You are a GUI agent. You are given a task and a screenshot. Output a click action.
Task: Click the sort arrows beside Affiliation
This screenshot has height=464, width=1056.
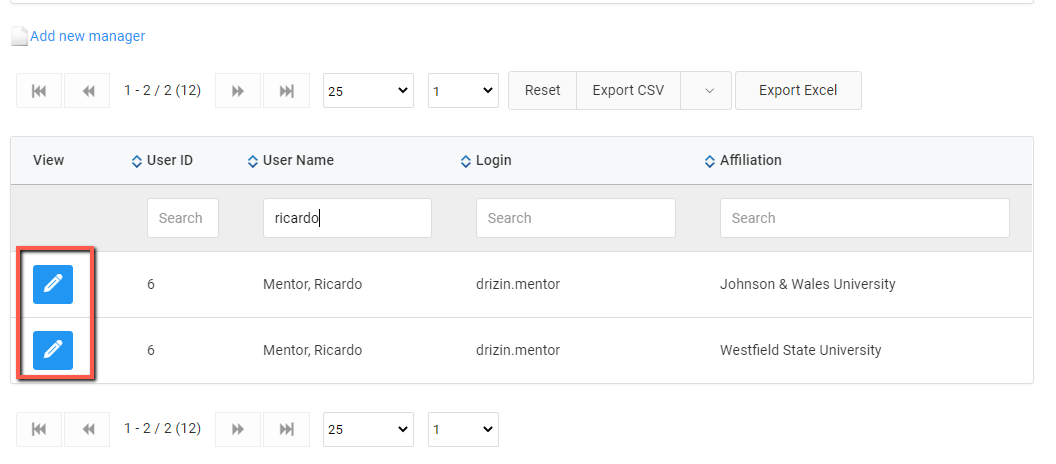[709, 162]
